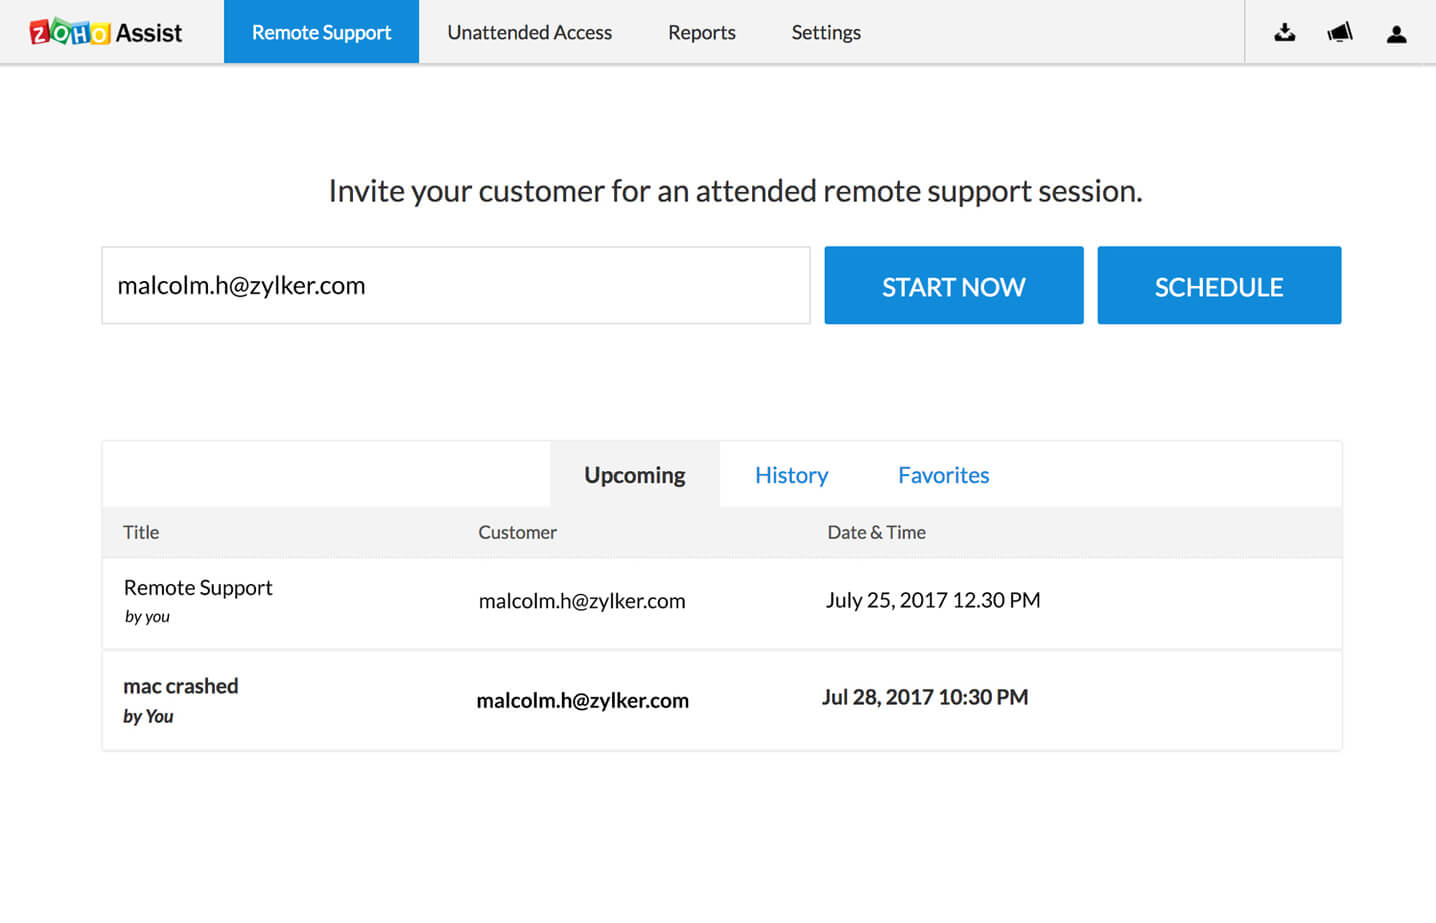This screenshot has height=923, width=1436.
Task: Click the SCHEDULE button
Action: [1218, 286]
